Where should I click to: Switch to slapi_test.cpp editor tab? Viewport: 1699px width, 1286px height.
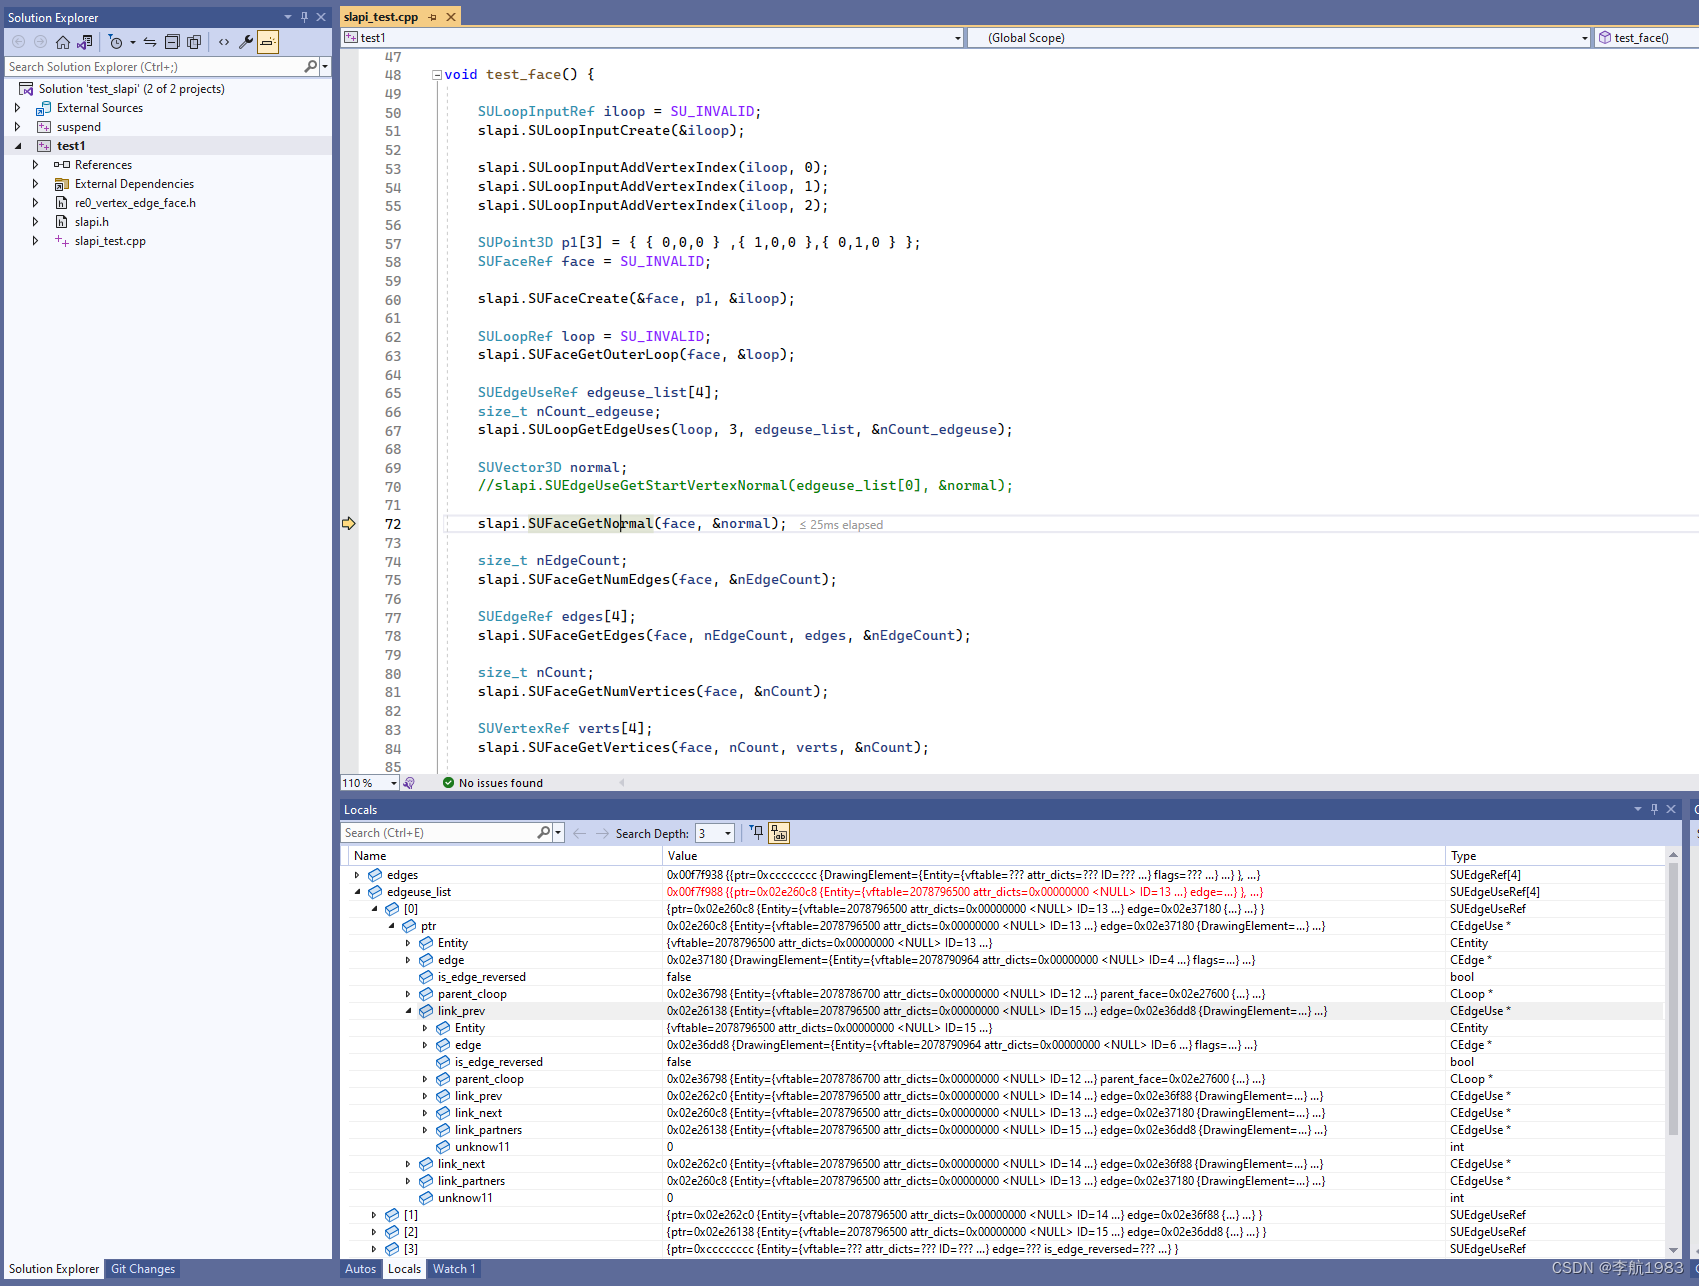[x=381, y=17]
